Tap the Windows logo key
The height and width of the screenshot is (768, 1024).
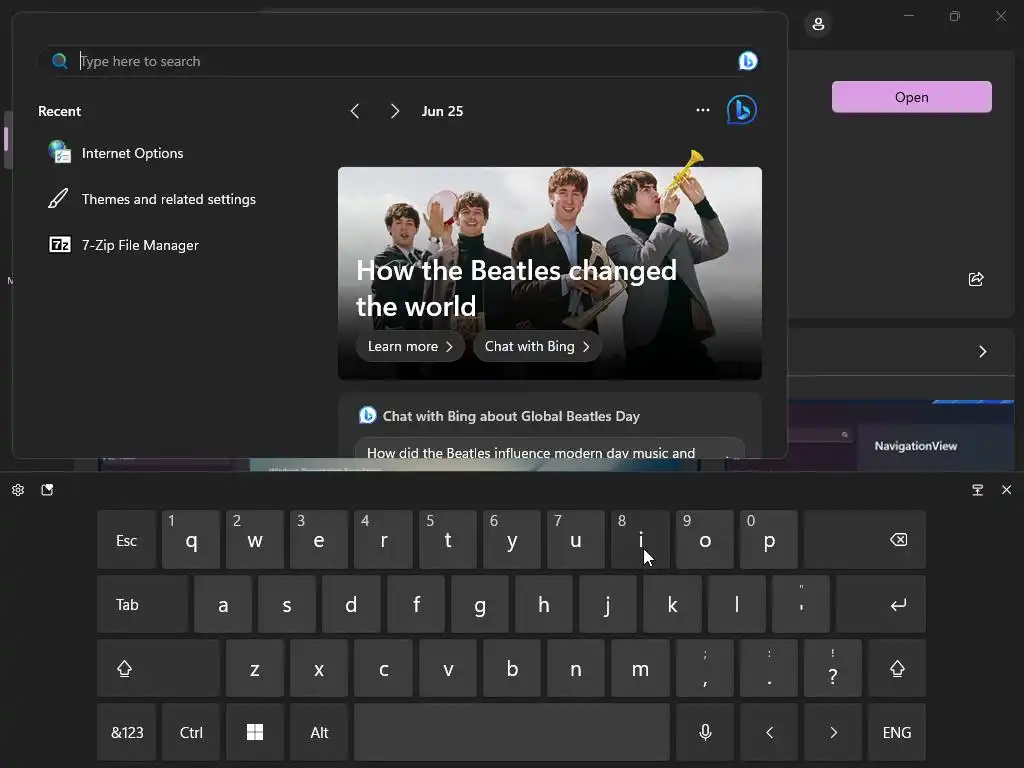click(x=255, y=732)
